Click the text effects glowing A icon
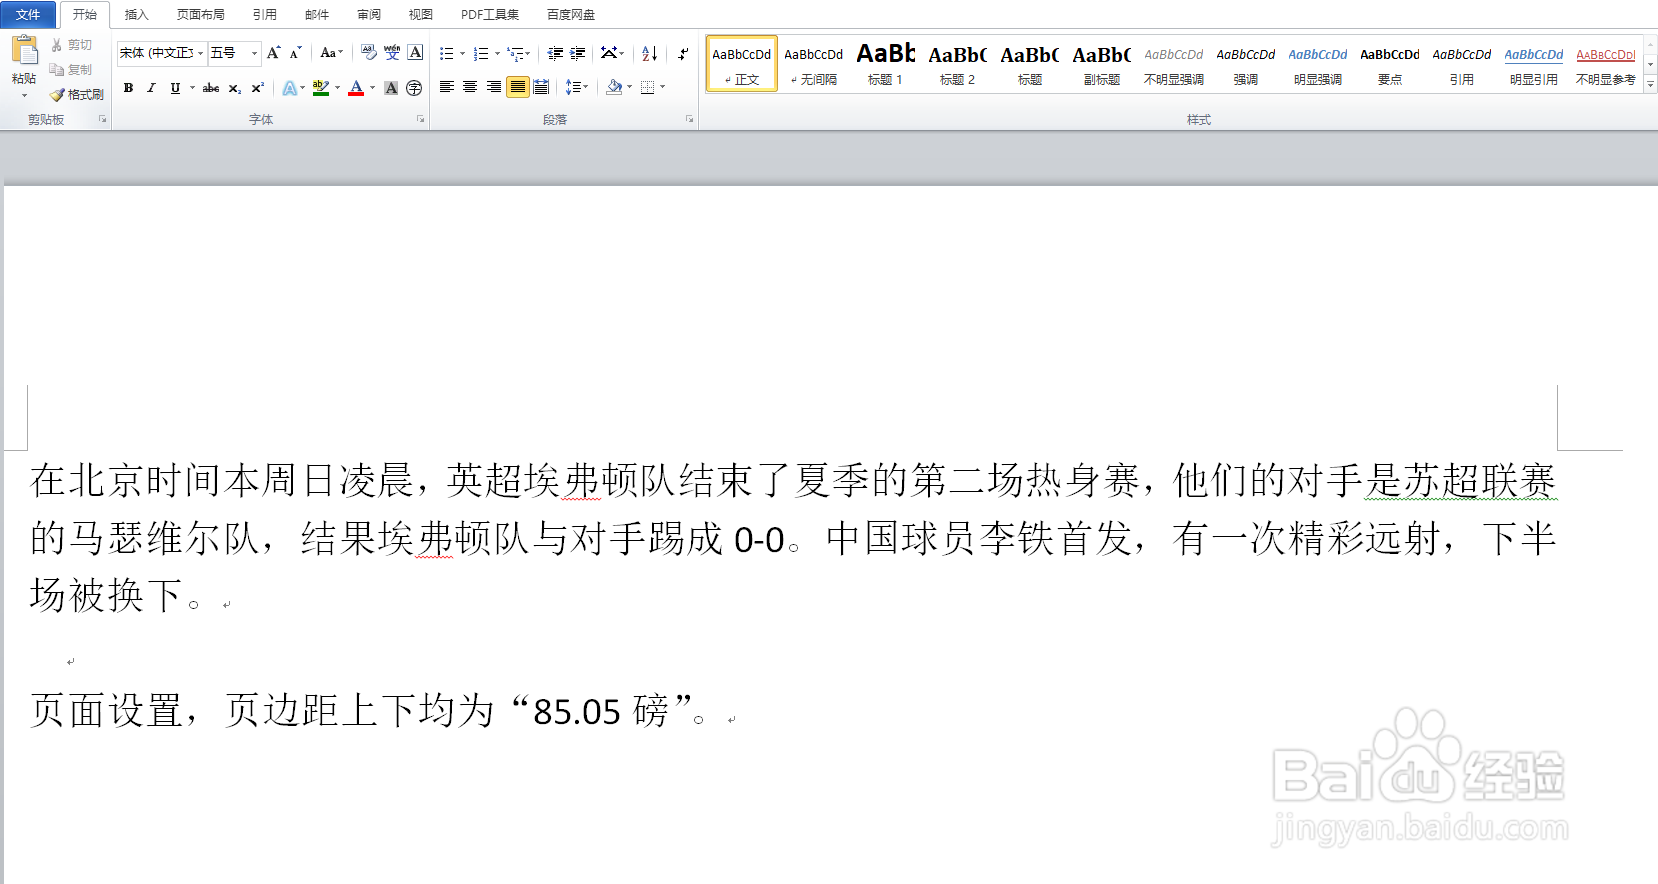The image size is (1658, 884). (x=289, y=88)
